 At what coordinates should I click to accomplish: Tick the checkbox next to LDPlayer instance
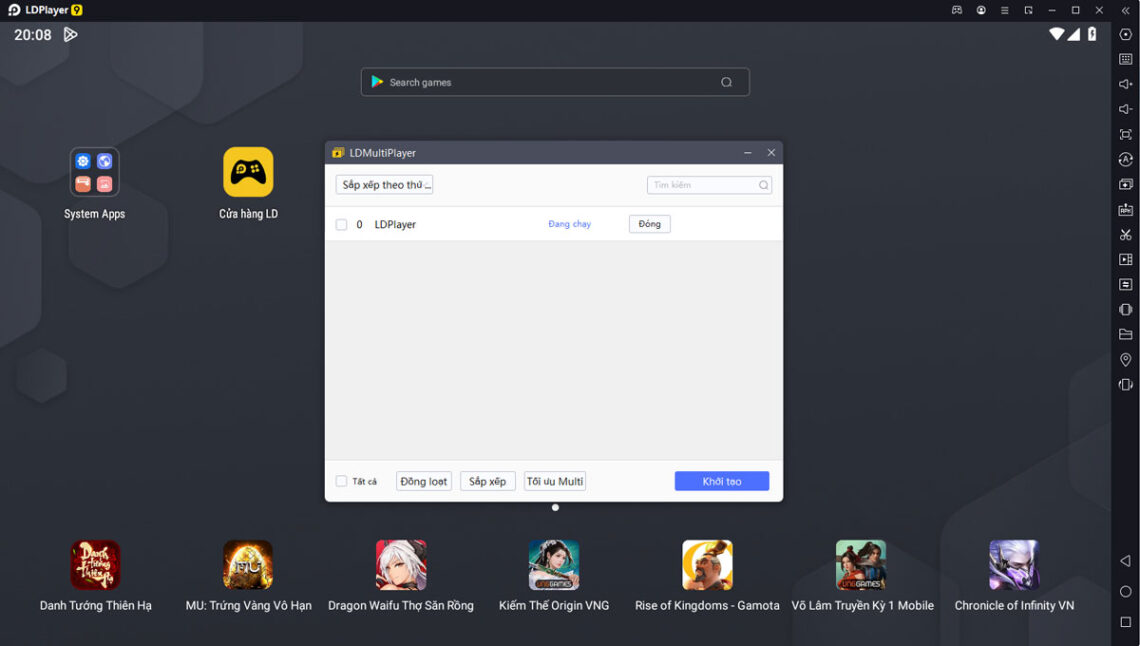pyautogui.click(x=342, y=225)
